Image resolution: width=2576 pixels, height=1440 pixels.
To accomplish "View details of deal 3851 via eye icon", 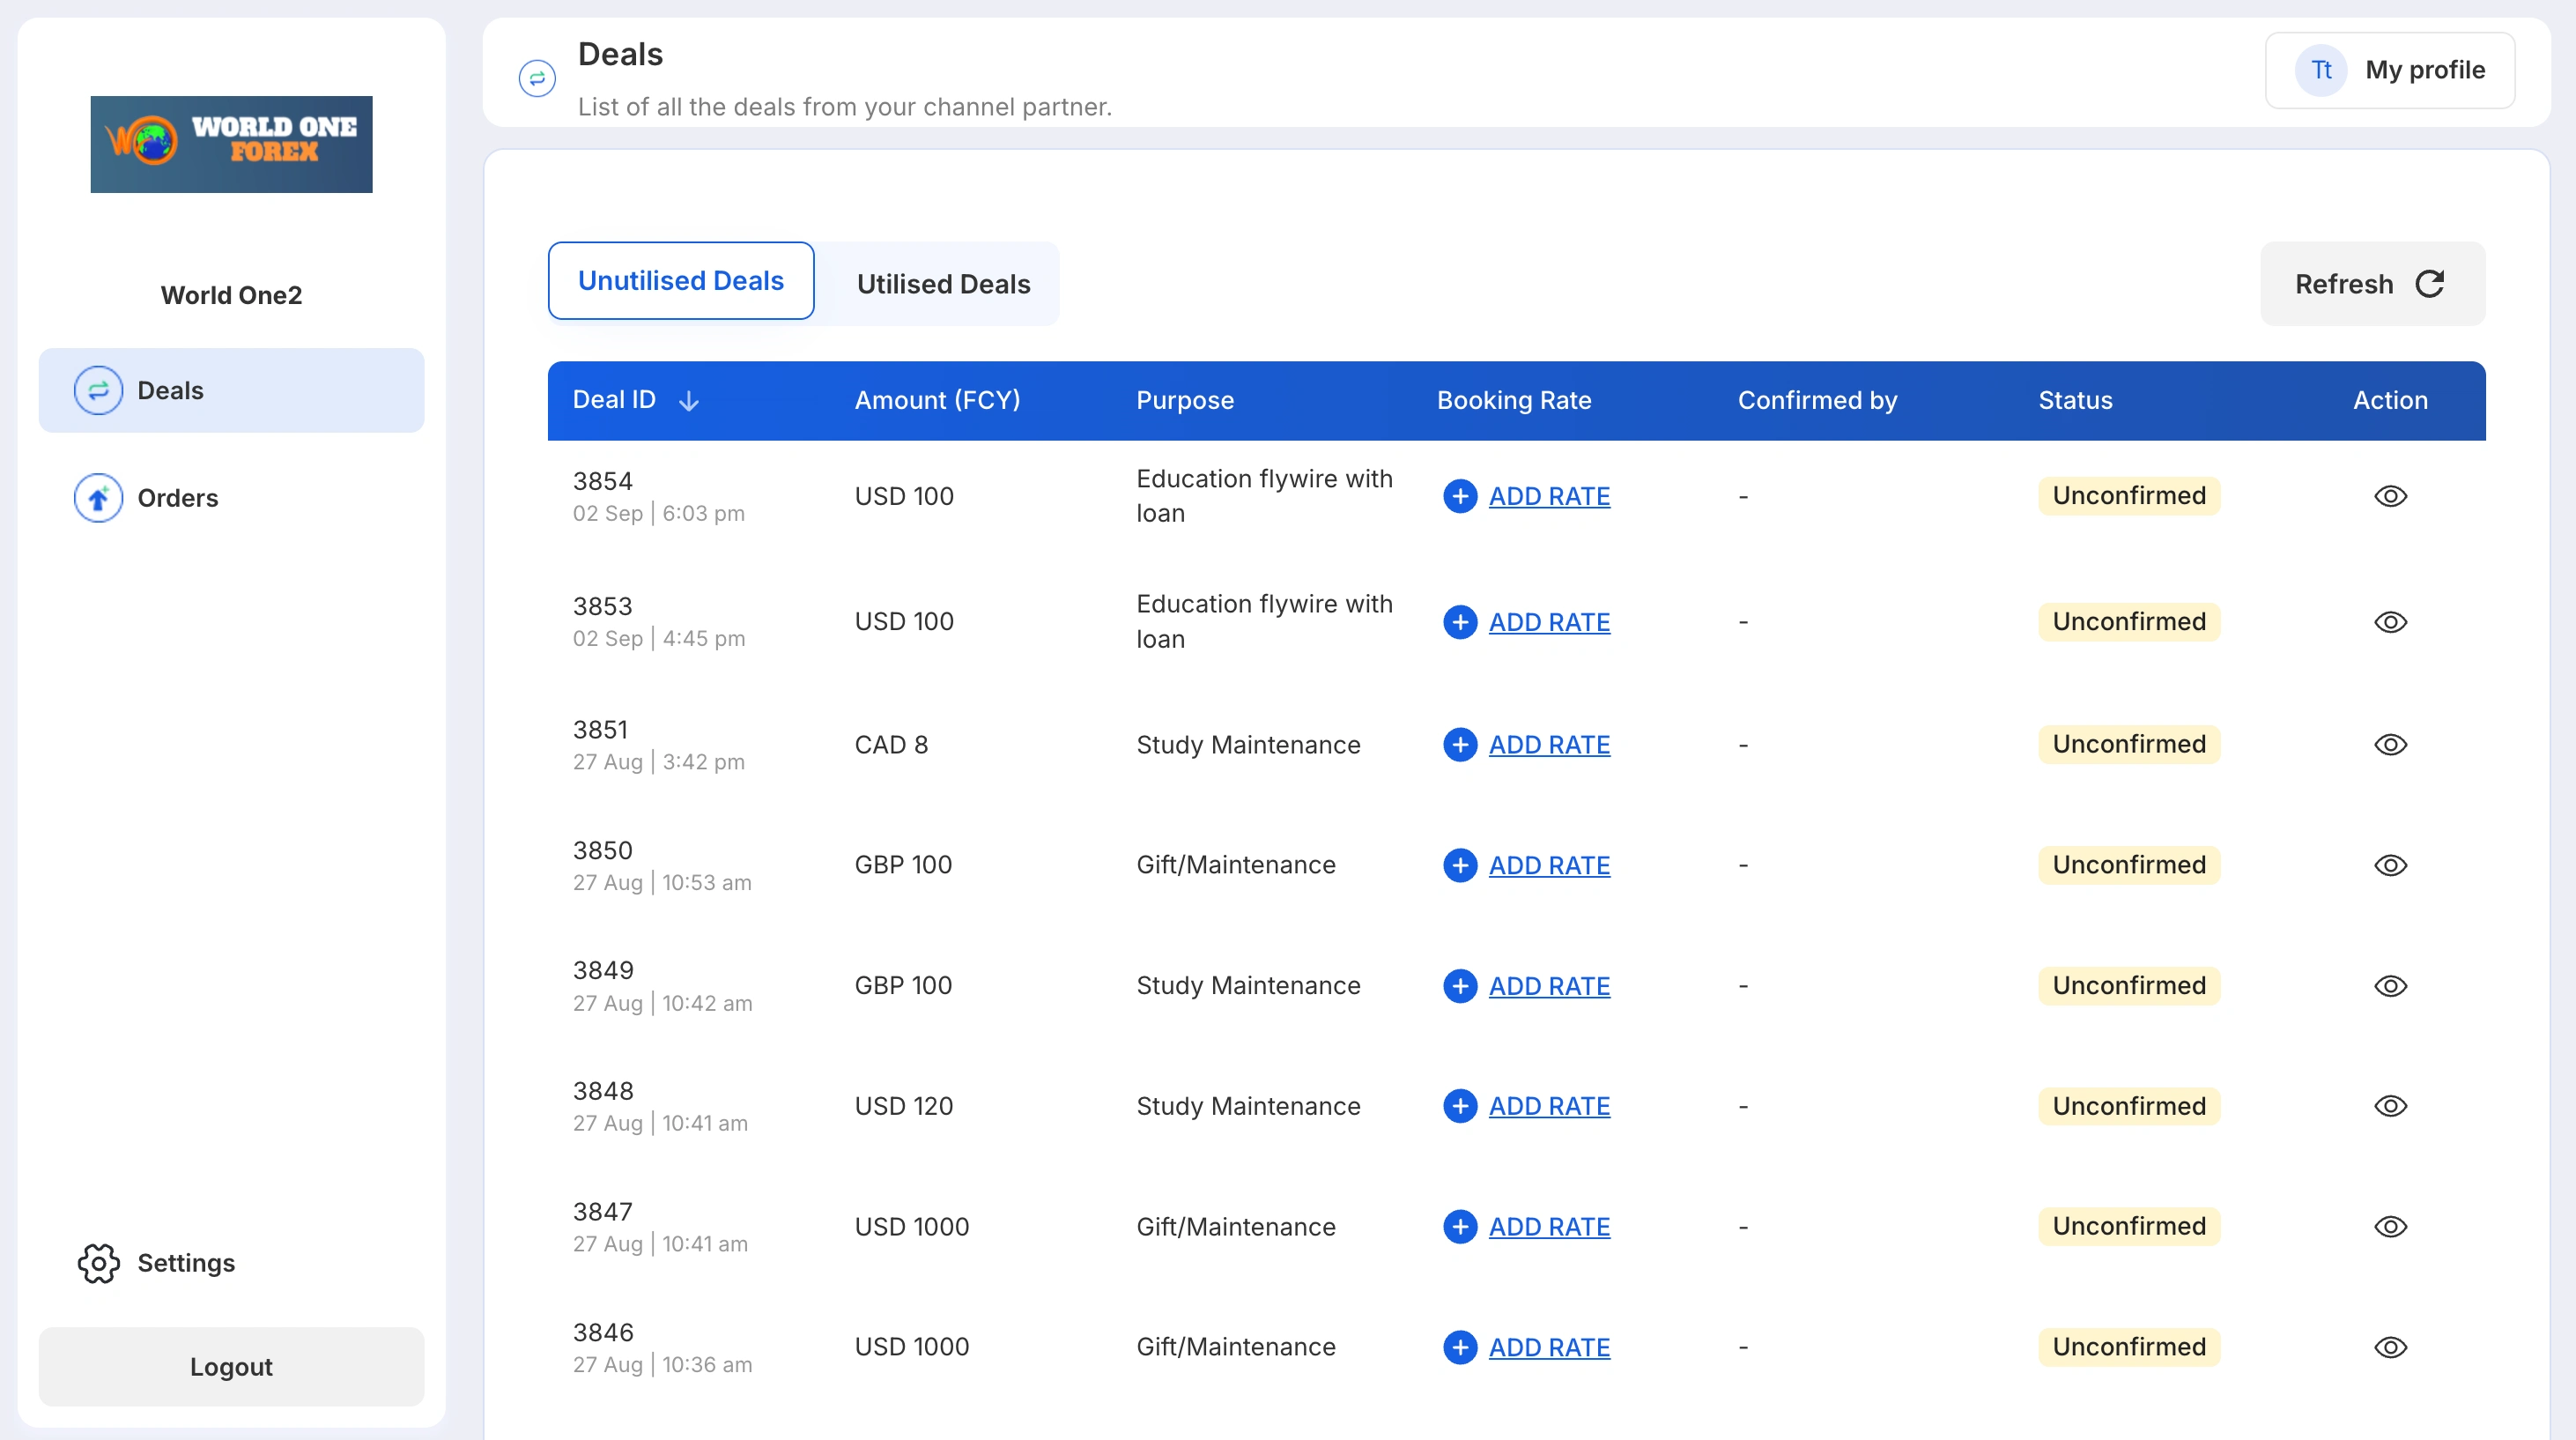I will 2390,745.
